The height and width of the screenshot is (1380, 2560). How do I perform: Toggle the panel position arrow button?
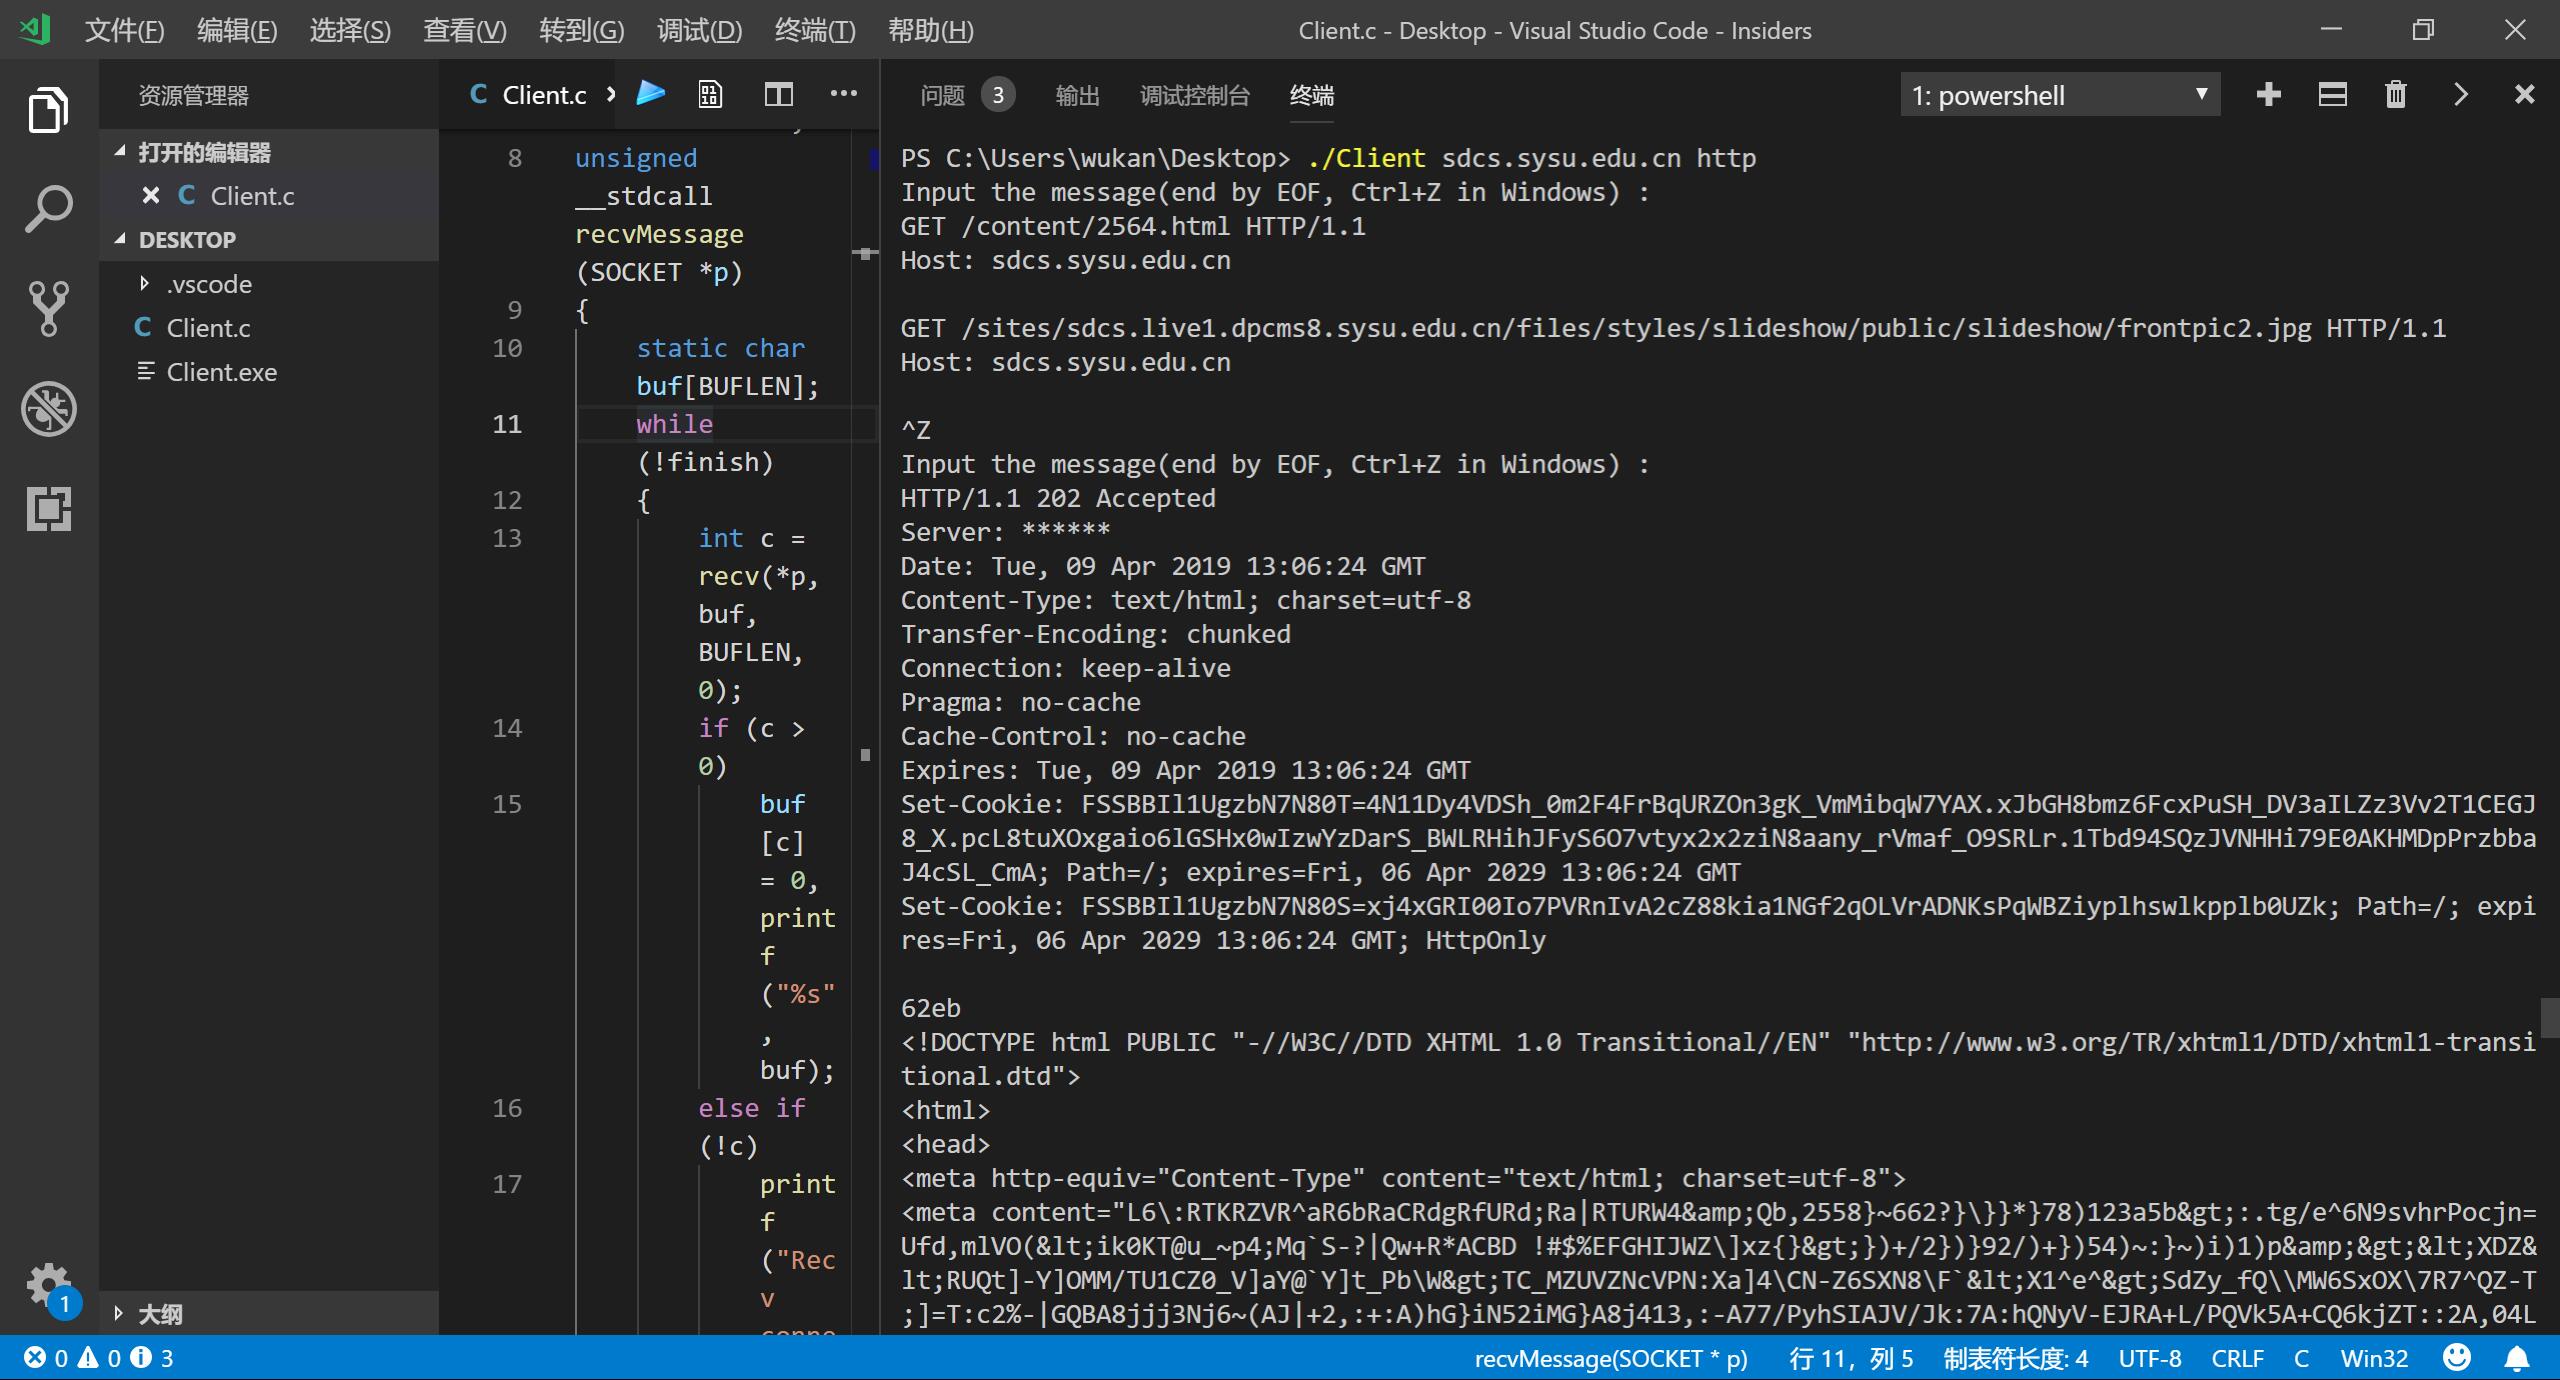click(x=2461, y=95)
